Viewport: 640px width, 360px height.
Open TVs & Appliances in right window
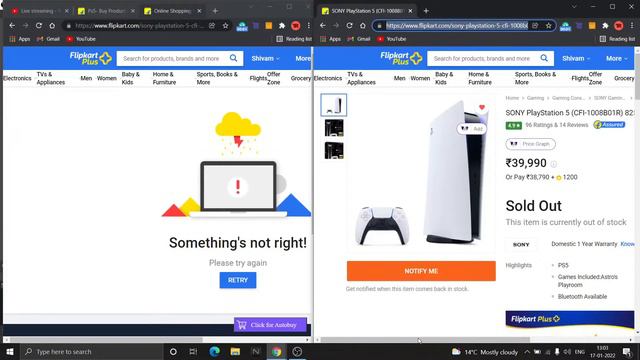(x=361, y=78)
